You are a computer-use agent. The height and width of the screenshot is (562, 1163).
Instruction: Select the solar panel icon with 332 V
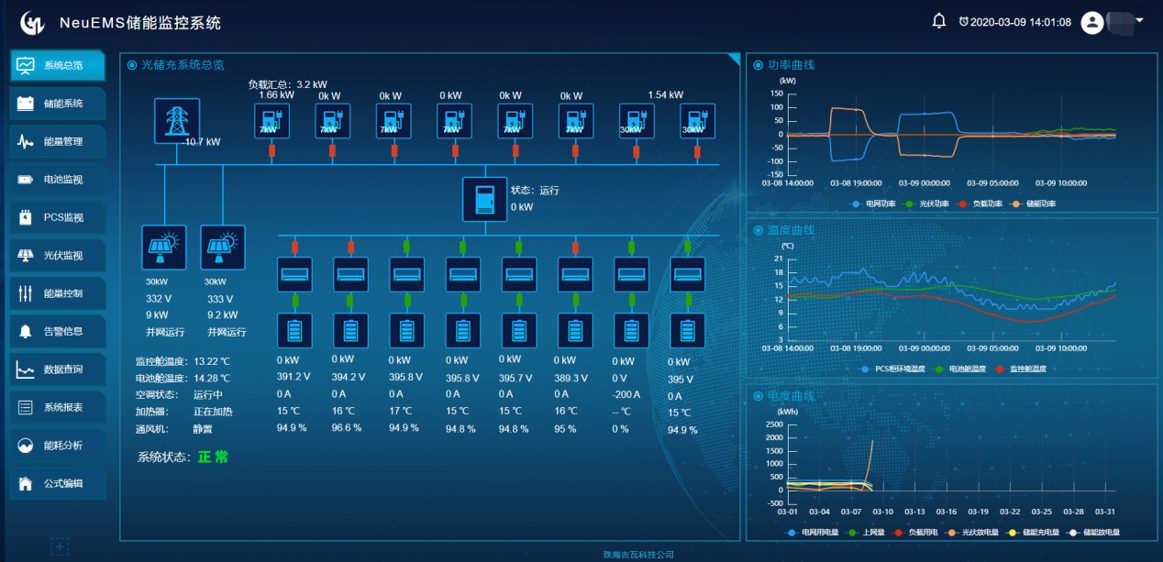pyautogui.click(x=164, y=248)
